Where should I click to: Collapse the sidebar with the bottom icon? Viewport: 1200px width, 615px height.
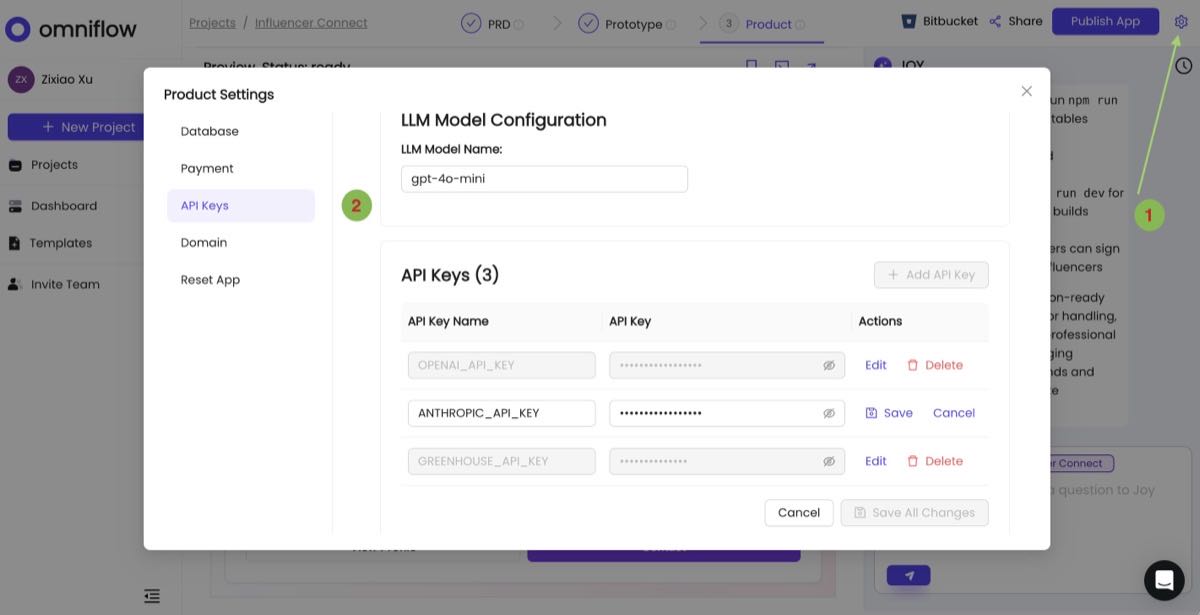point(151,595)
